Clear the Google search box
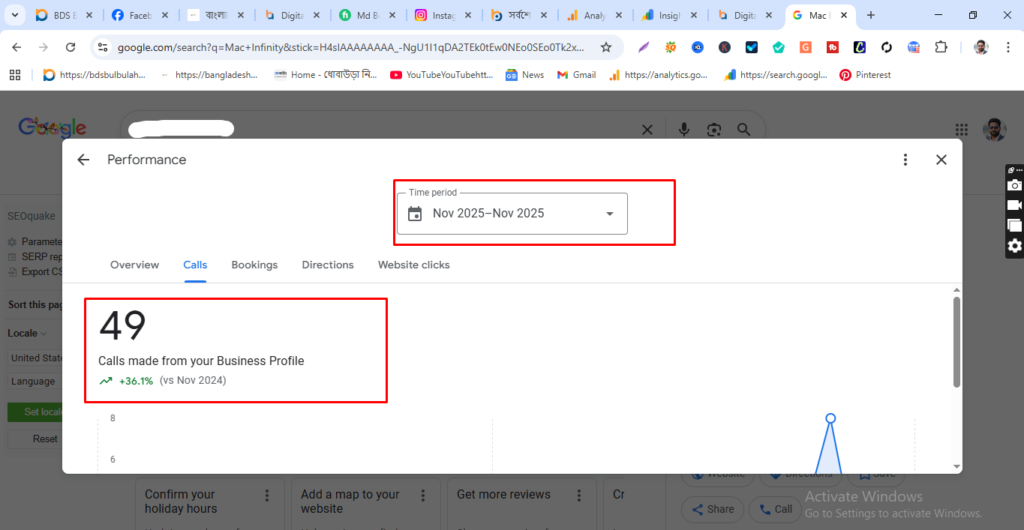1024x530 pixels. click(647, 130)
